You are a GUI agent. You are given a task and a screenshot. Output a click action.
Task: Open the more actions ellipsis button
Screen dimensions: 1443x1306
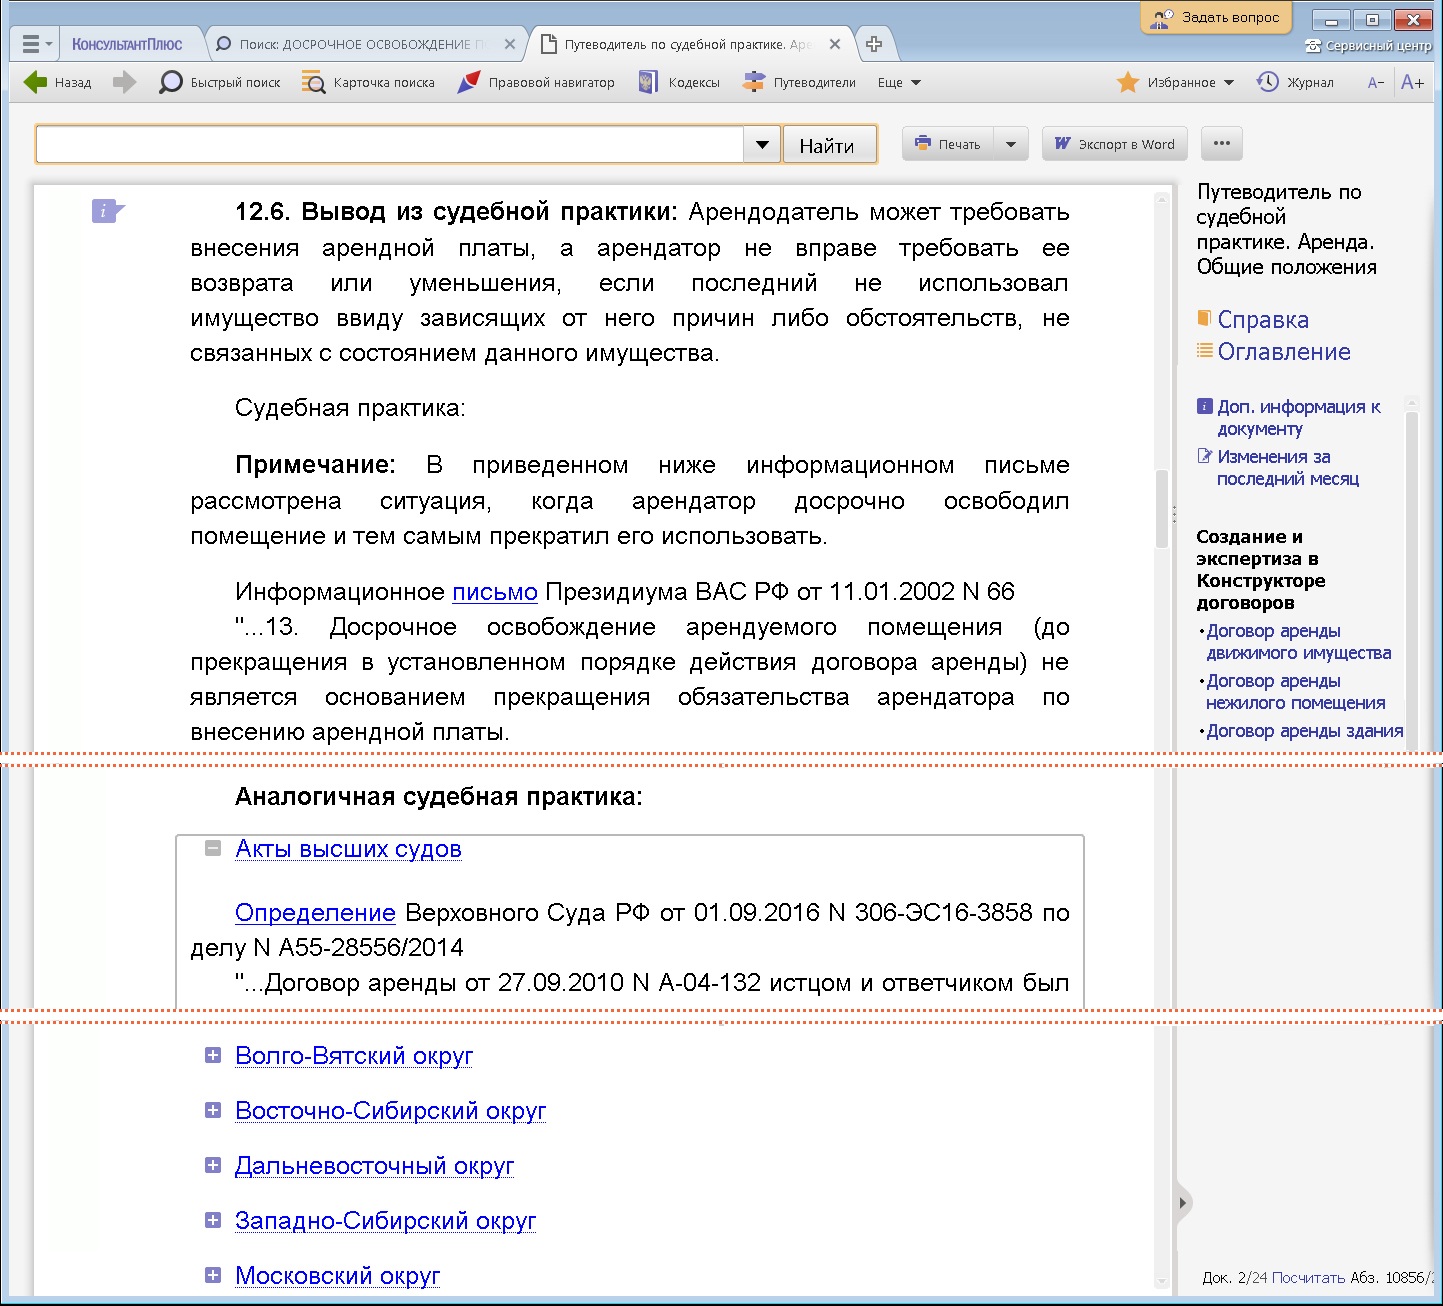(x=1222, y=144)
